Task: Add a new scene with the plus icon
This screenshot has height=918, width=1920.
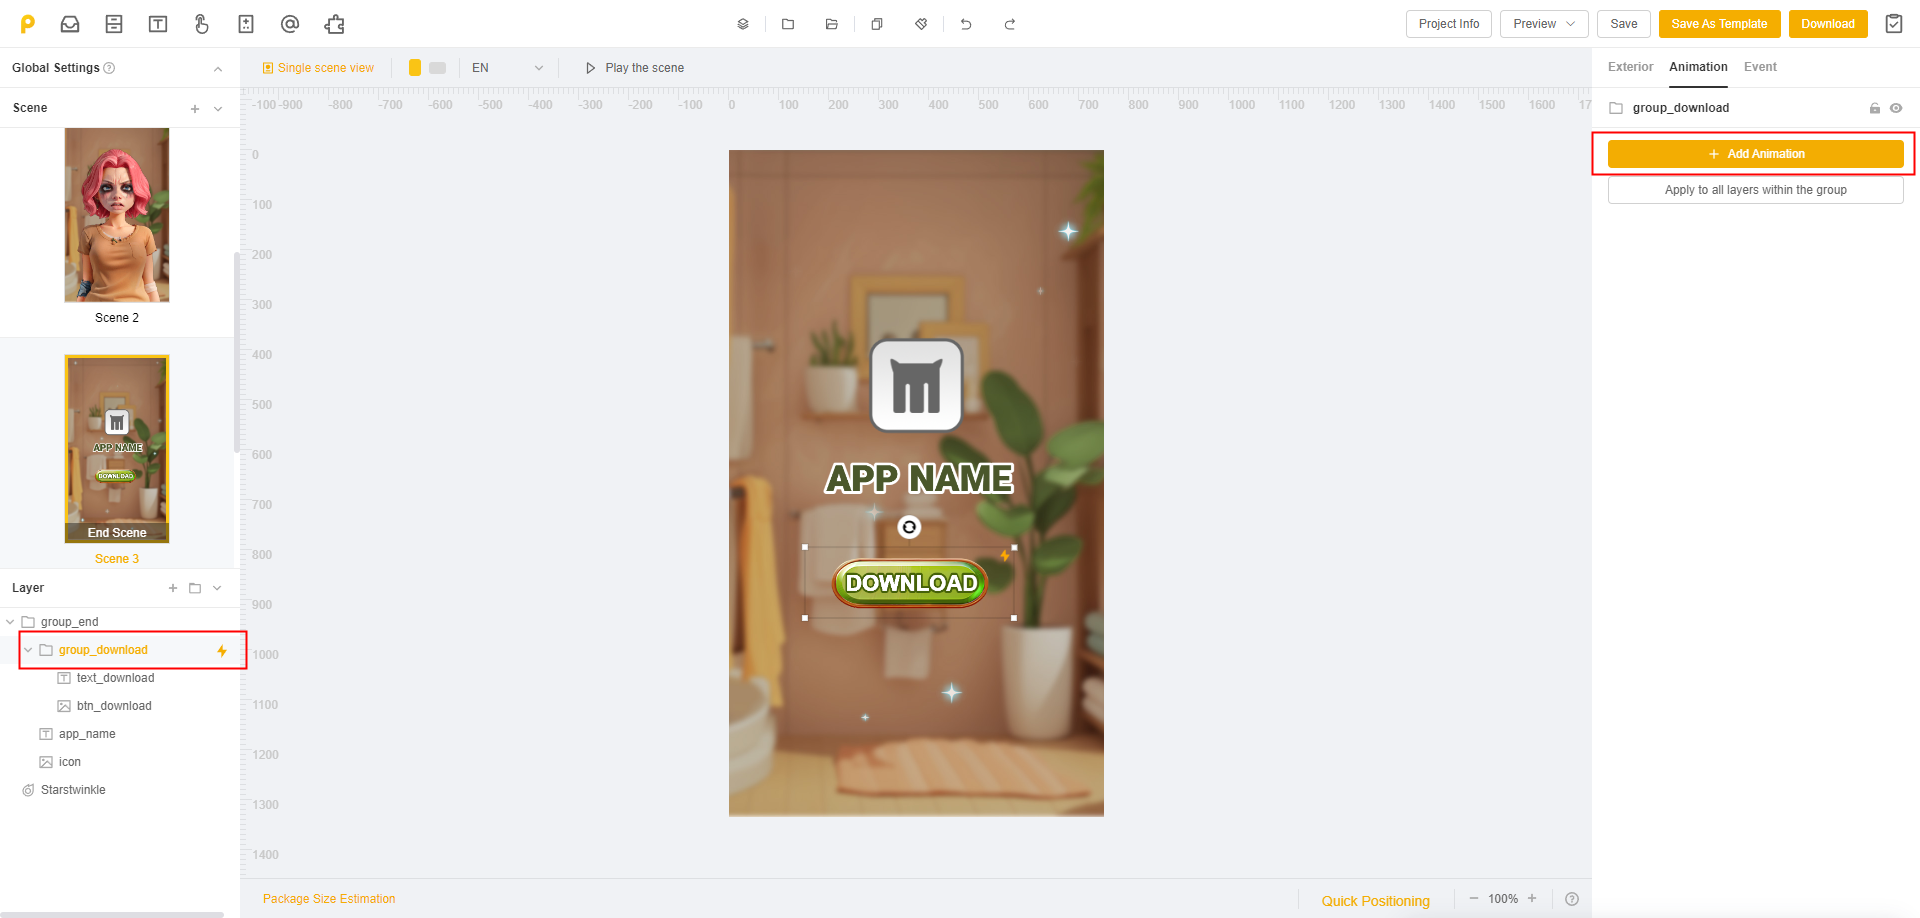Action: point(195,109)
